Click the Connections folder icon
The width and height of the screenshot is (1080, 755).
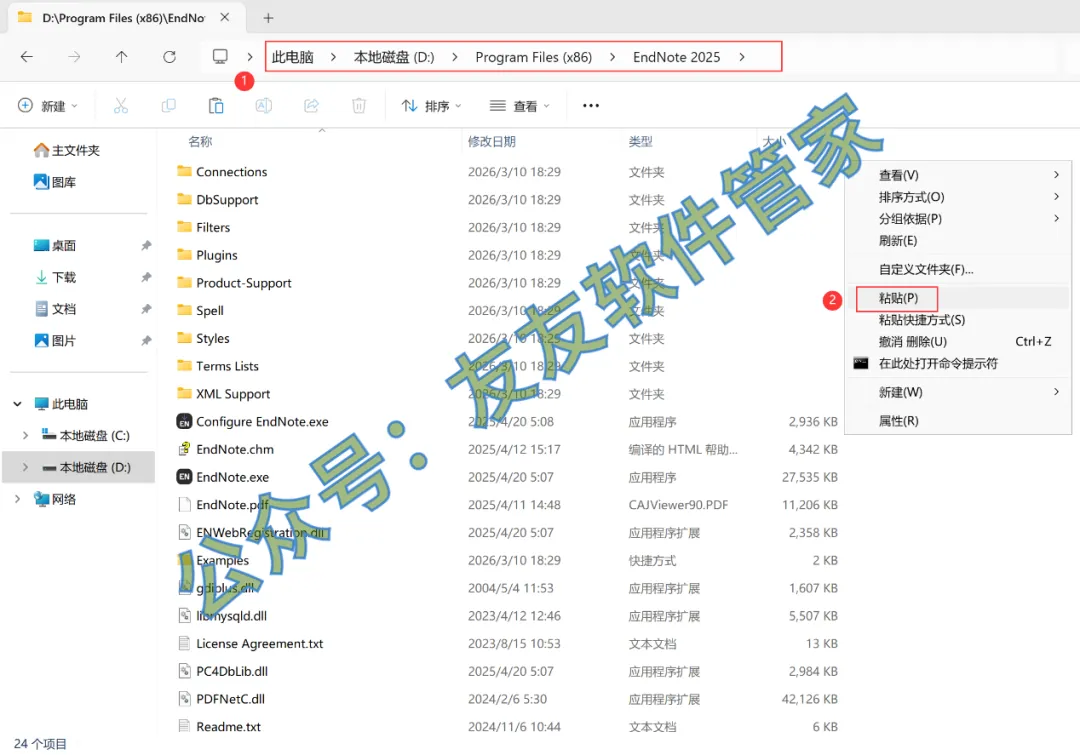click(x=184, y=171)
